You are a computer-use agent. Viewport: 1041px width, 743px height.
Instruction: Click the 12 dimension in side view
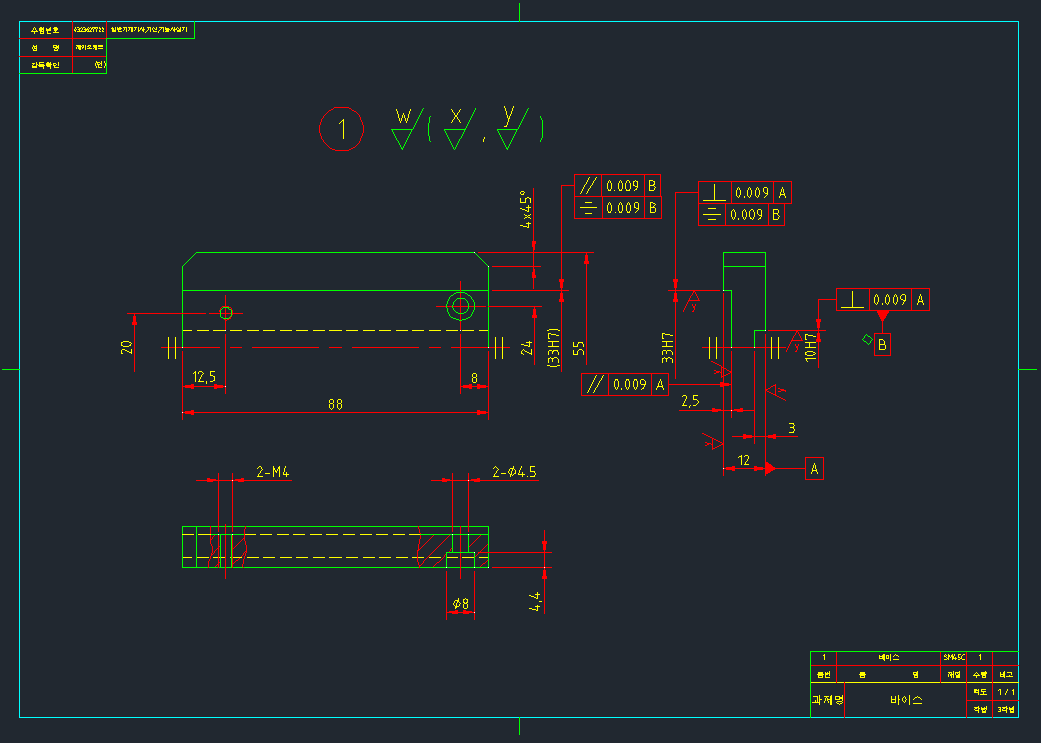point(744,460)
